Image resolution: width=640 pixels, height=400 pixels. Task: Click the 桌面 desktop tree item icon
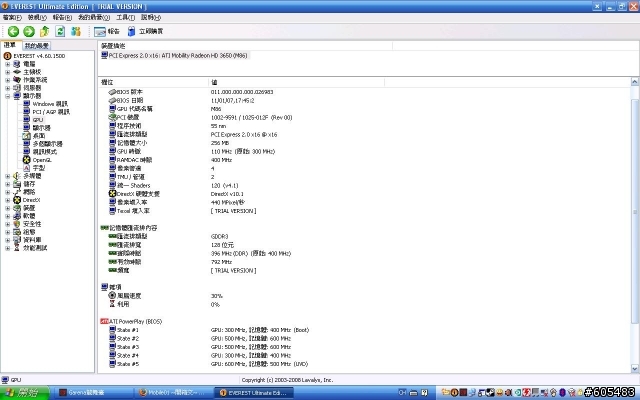click(x=27, y=136)
